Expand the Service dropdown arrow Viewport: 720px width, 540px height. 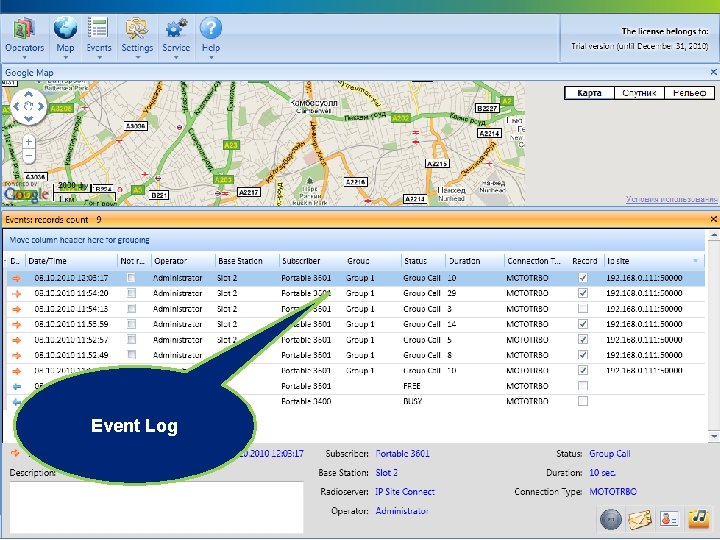click(176, 58)
